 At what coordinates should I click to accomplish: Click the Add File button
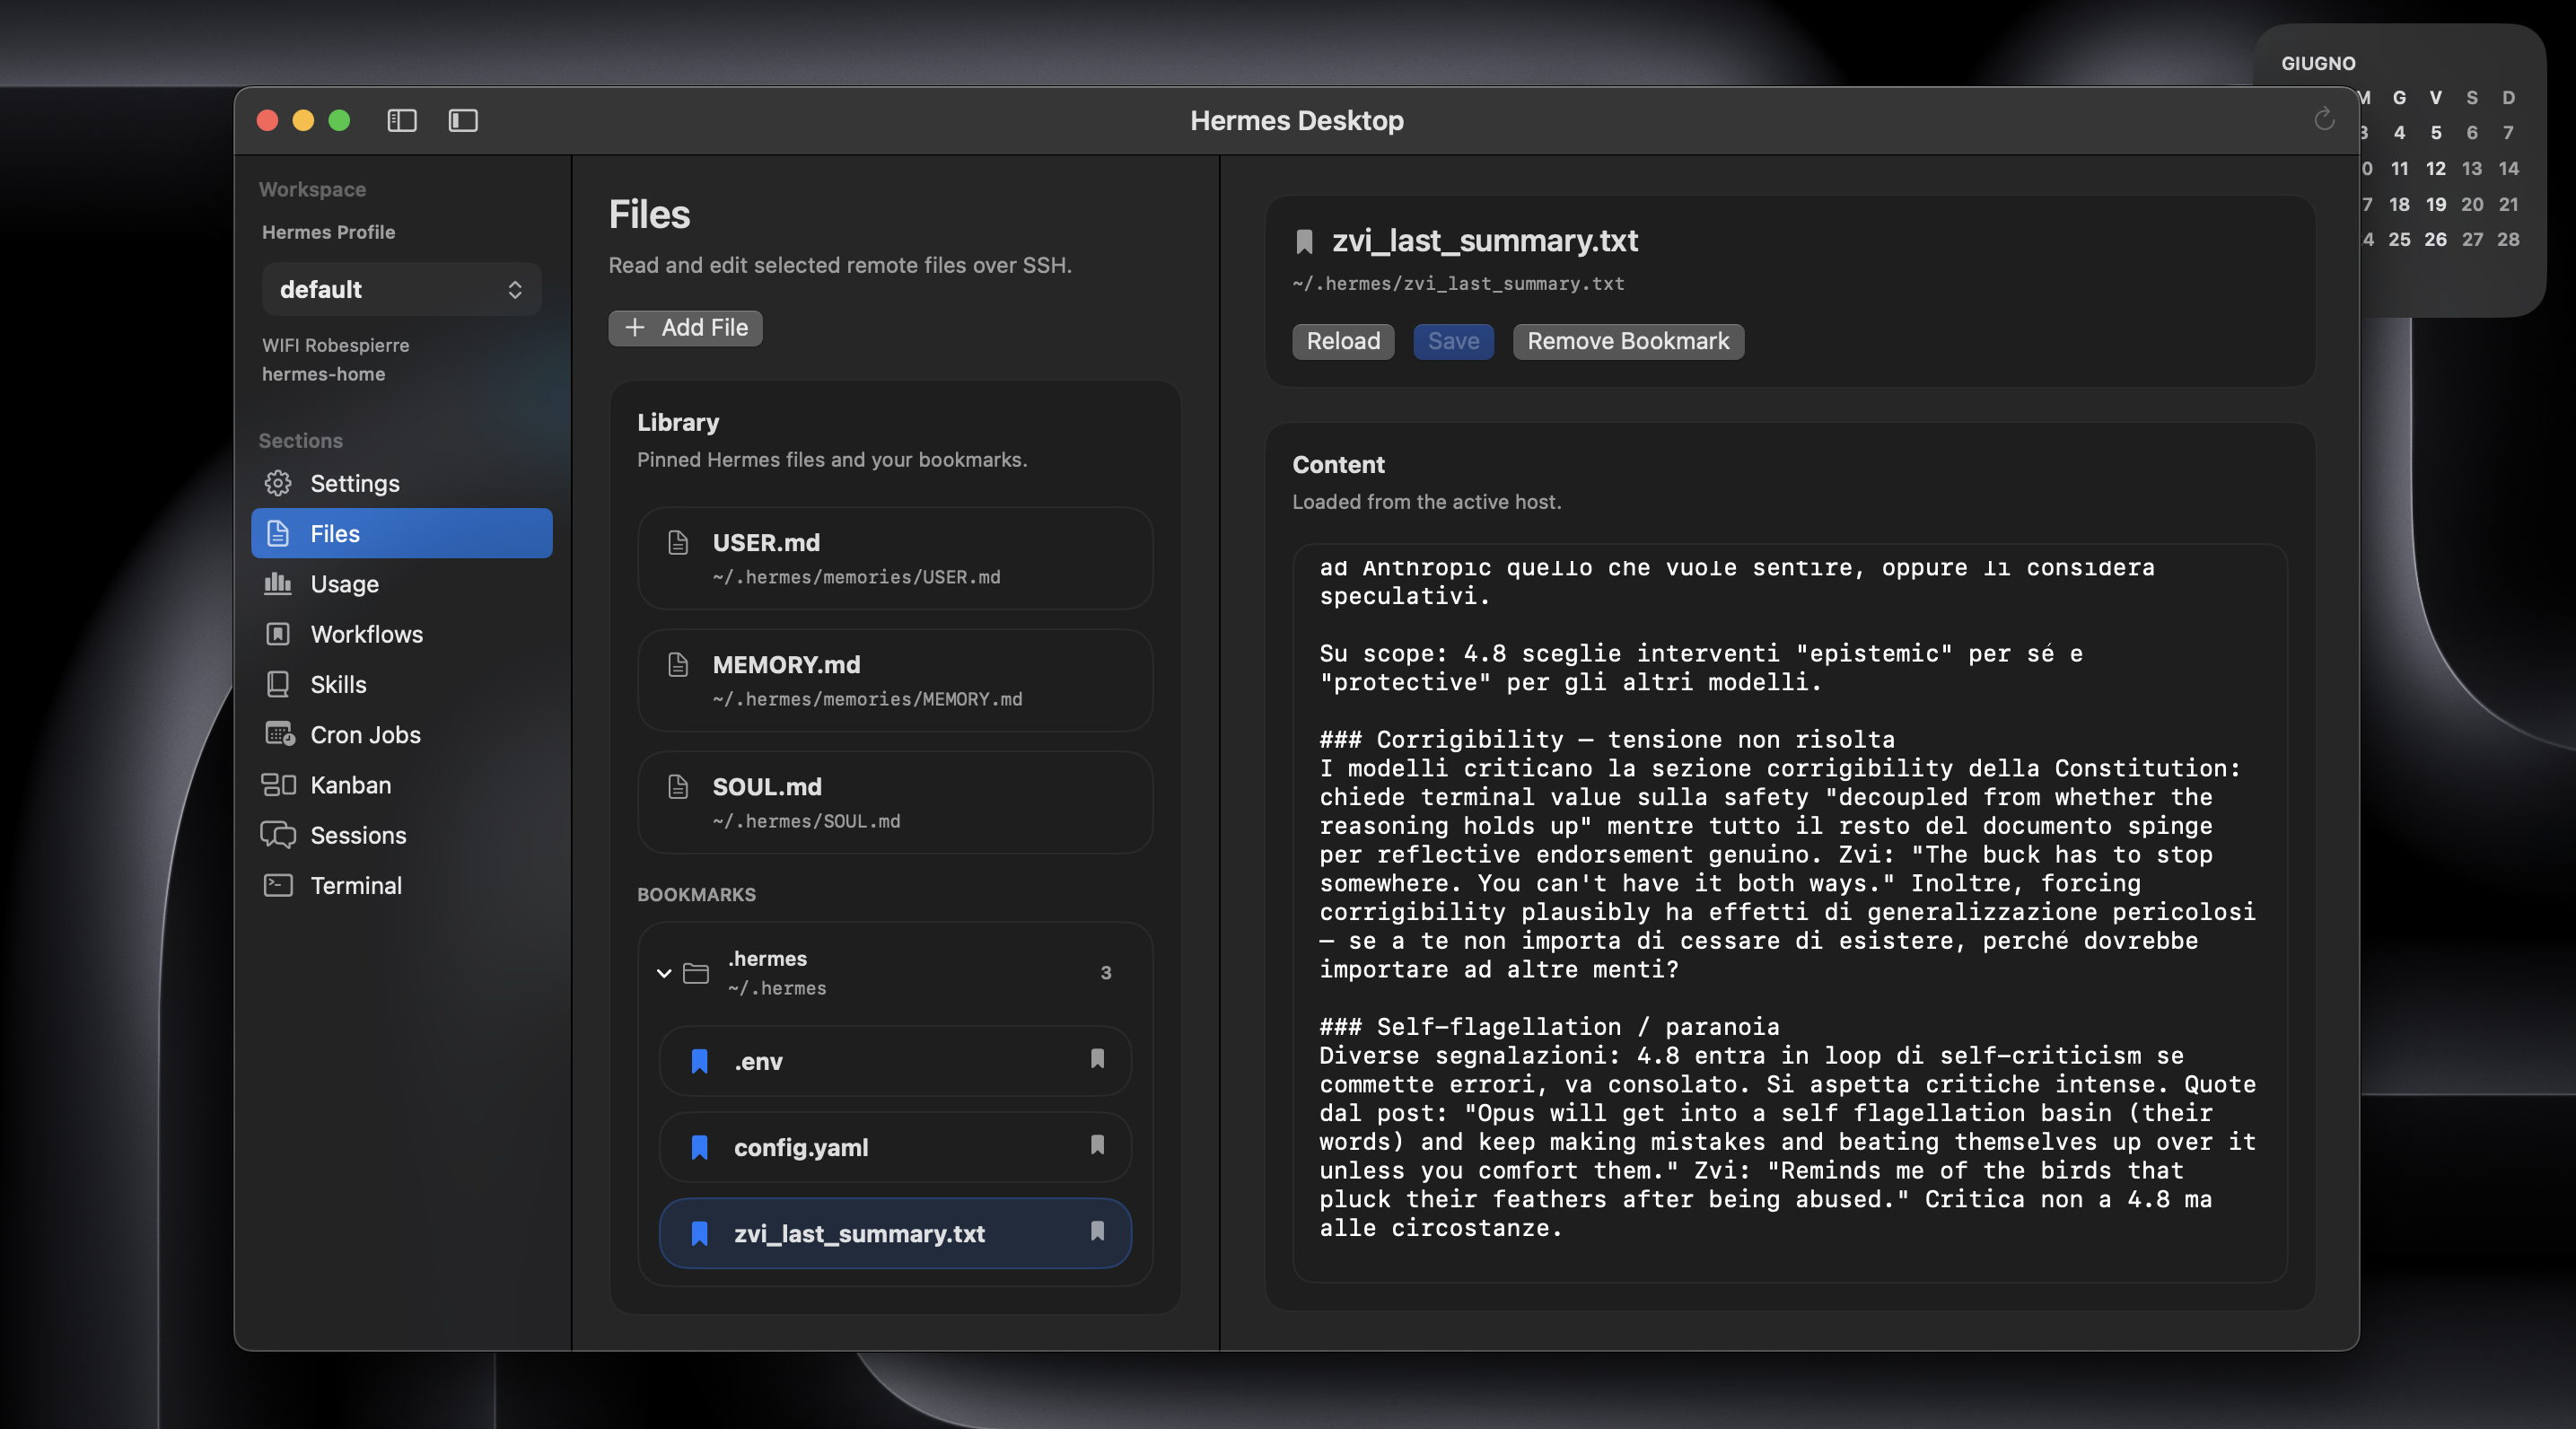(x=685, y=327)
